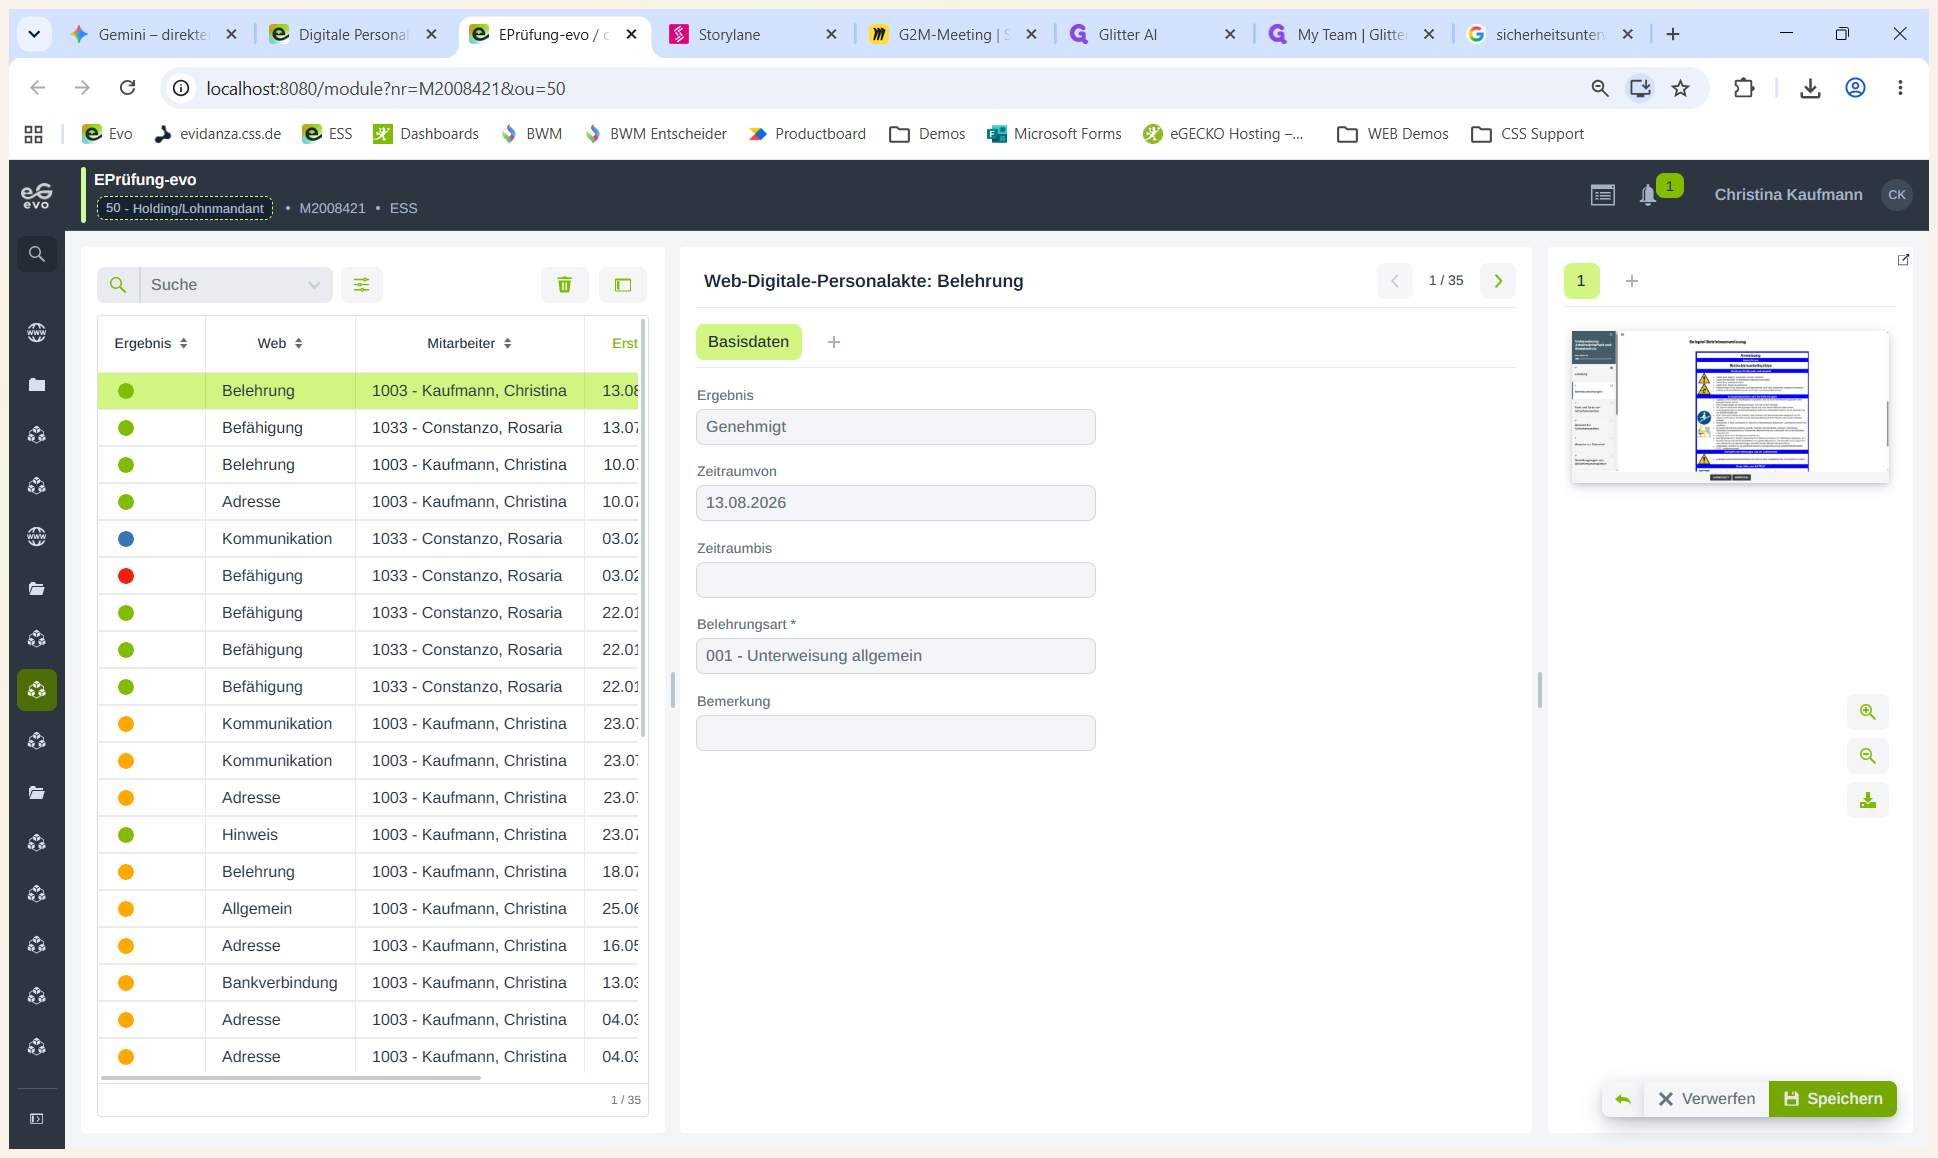Go to the previous record arrow
Screen dimensions: 1938x1158
click(x=1395, y=281)
